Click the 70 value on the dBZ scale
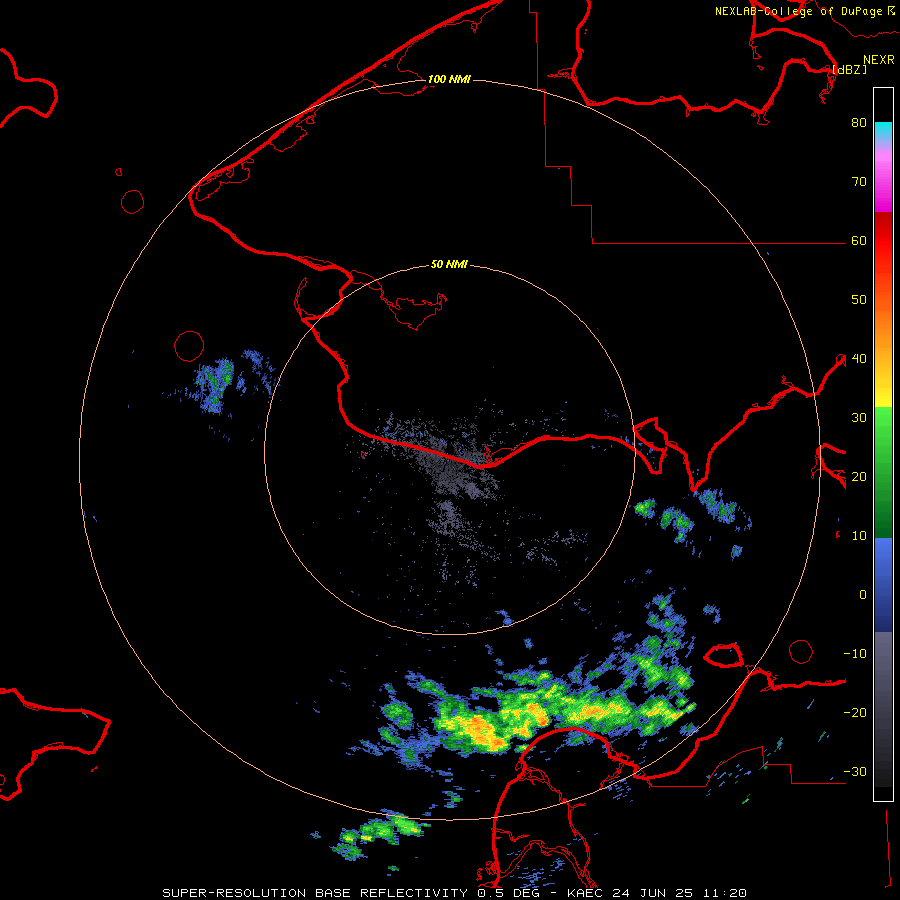The width and height of the screenshot is (900, 900). pyautogui.click(x=859, y=181)
